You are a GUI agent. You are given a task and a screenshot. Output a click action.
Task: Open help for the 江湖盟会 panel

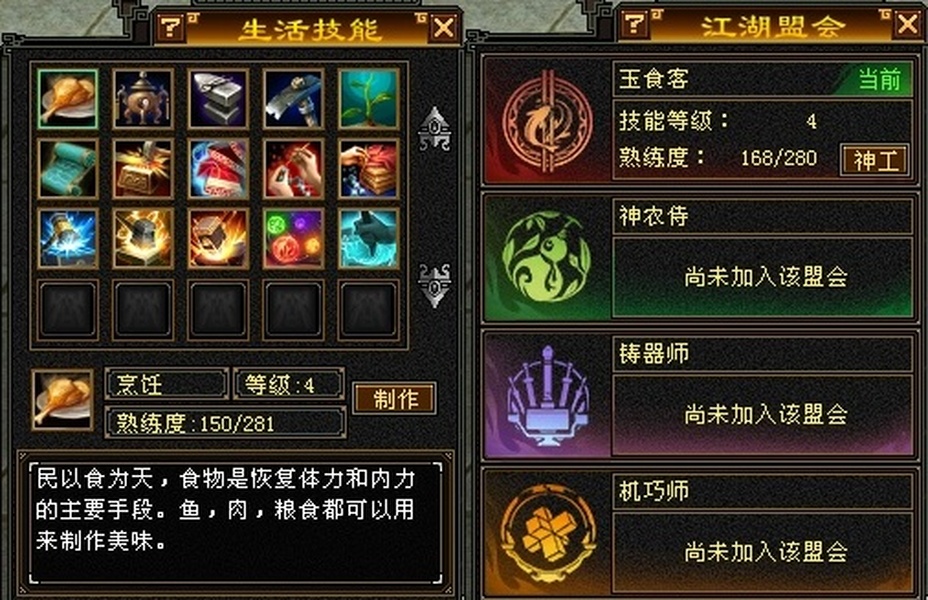(x=634, y=24)
